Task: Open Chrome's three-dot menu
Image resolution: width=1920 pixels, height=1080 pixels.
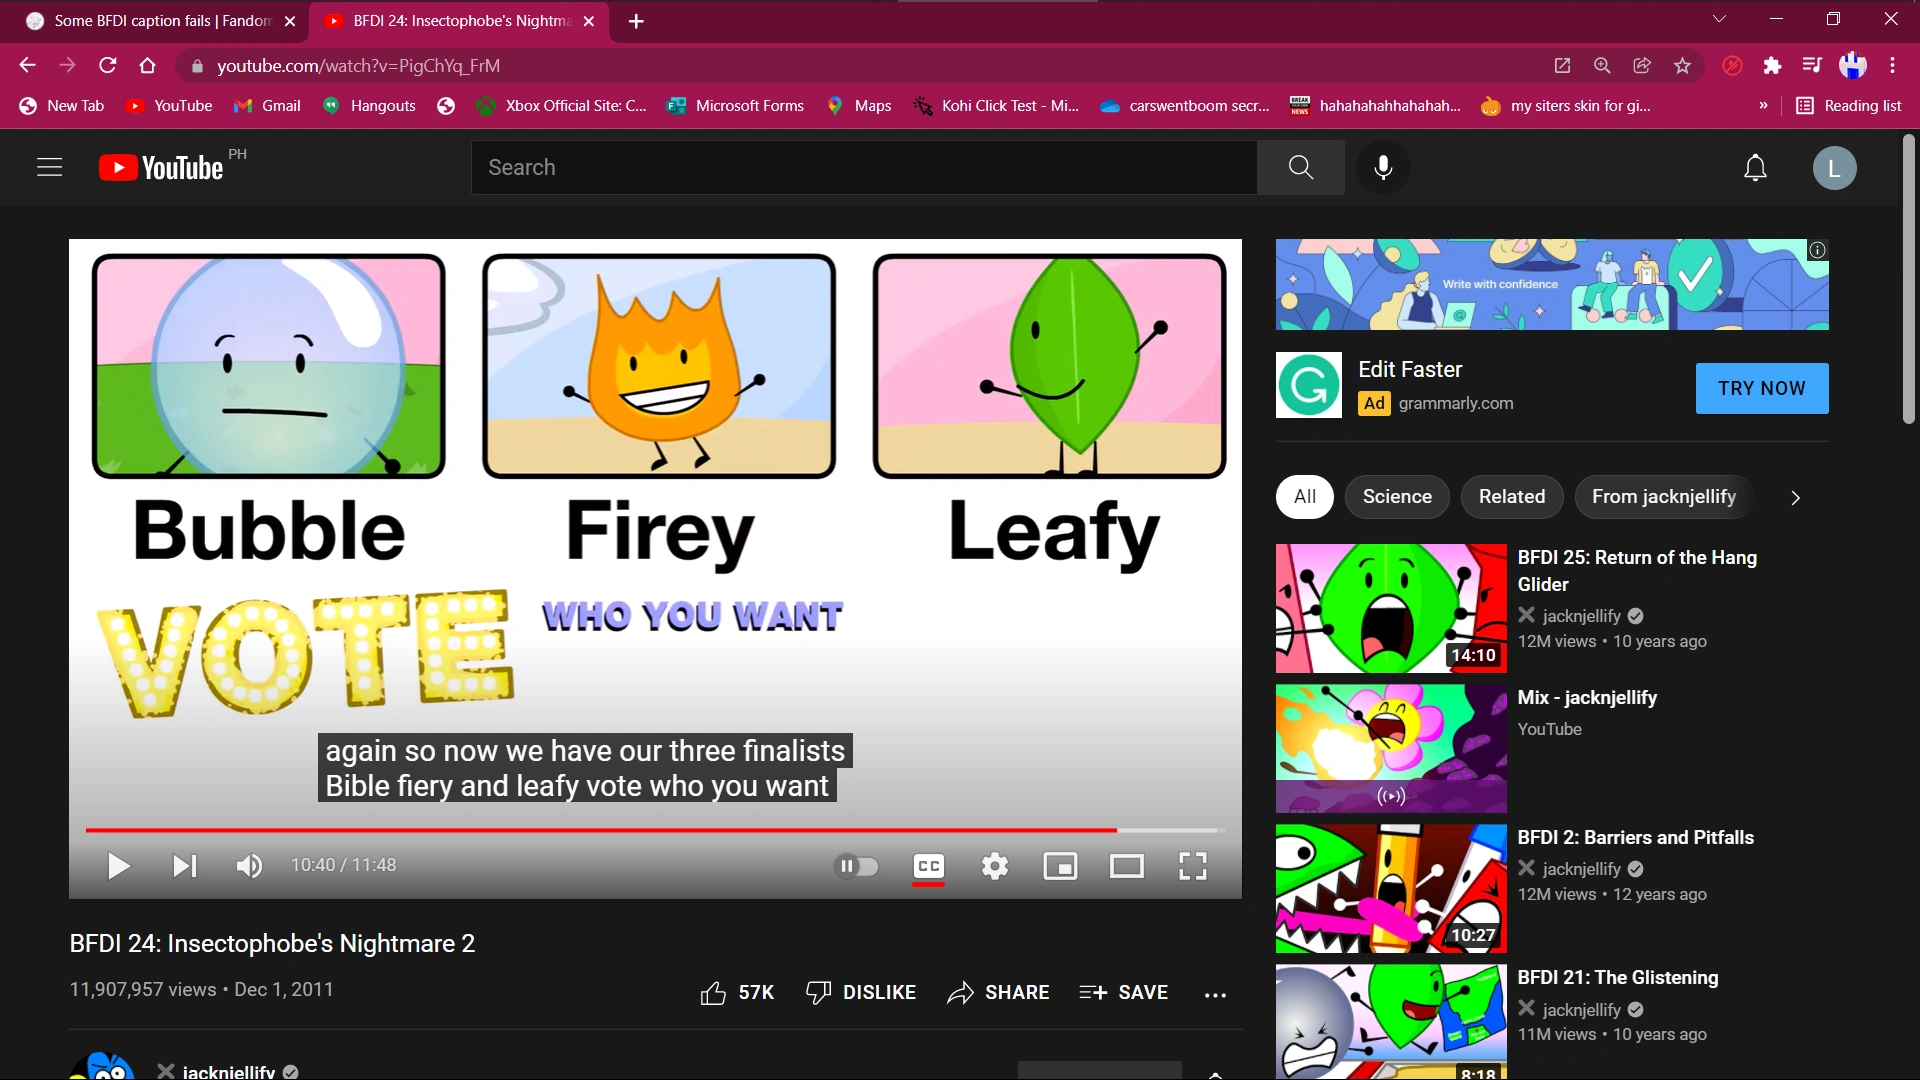Action: point(1892,65)
